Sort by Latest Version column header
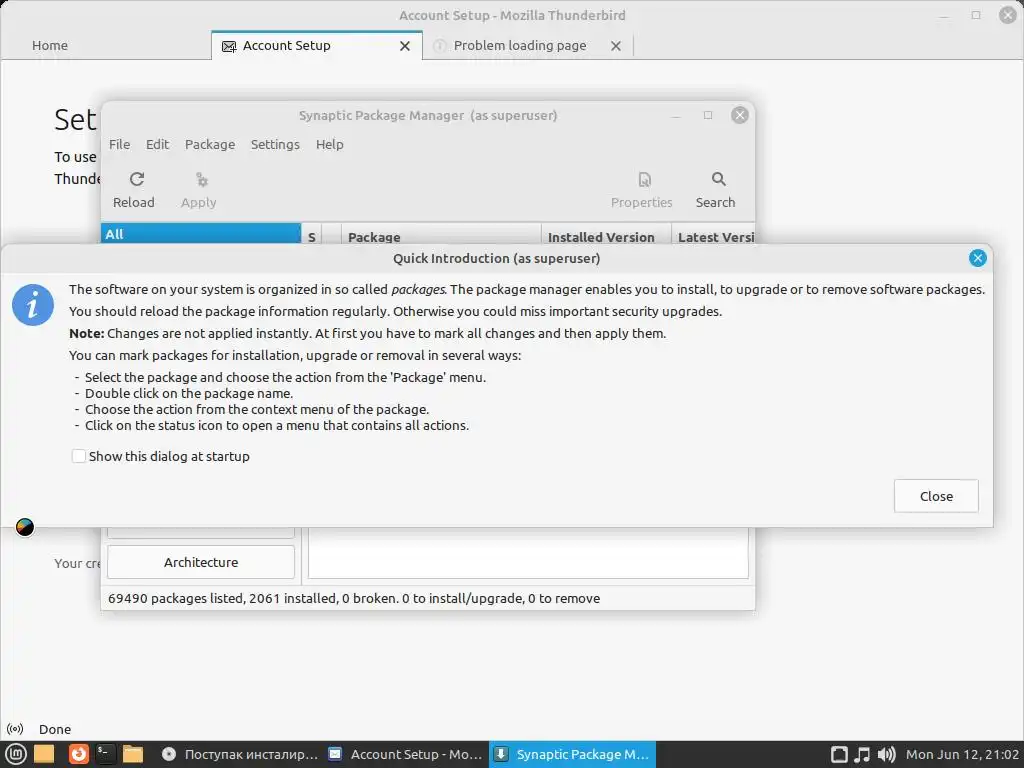 714,237
